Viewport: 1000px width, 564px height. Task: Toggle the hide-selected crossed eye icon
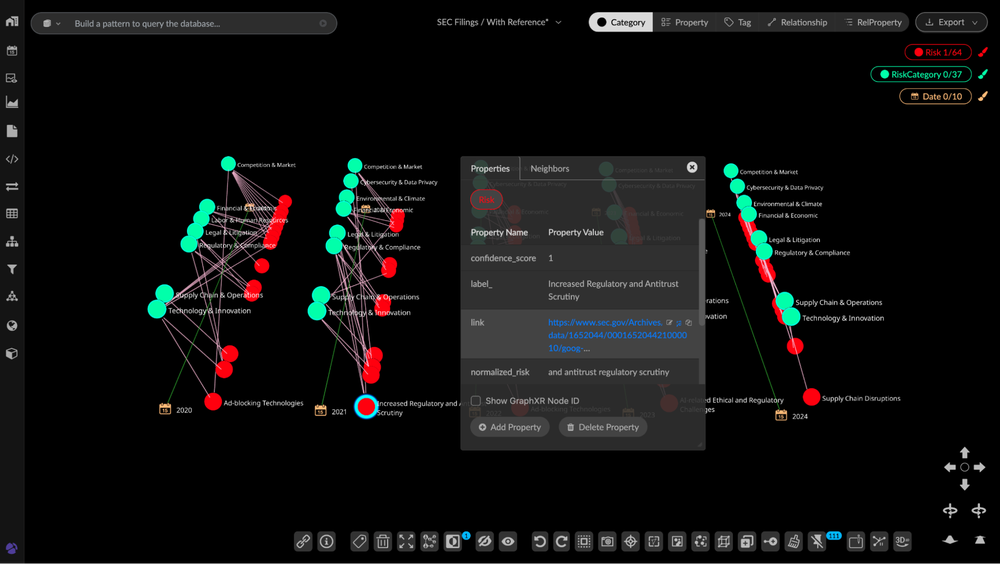coord(485,541)
